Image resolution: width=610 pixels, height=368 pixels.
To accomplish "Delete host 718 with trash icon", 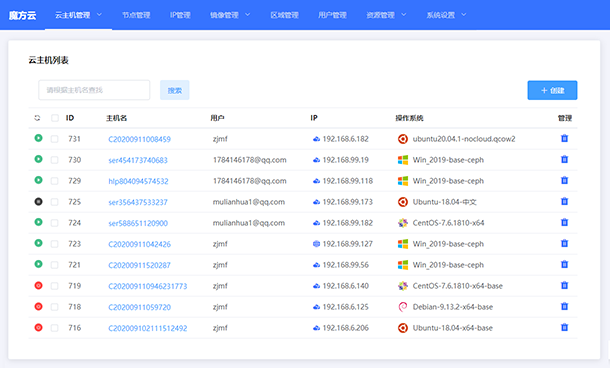I will 564,307.
